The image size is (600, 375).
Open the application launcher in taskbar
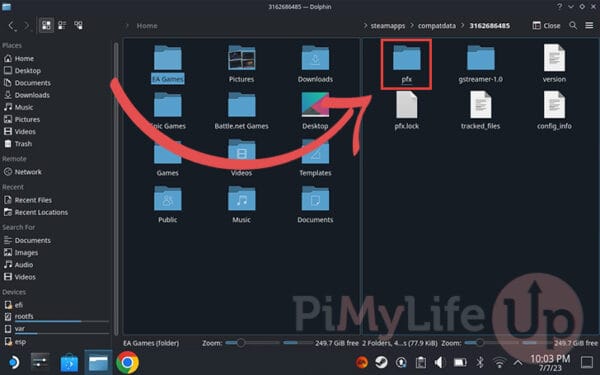click(13, 362)
